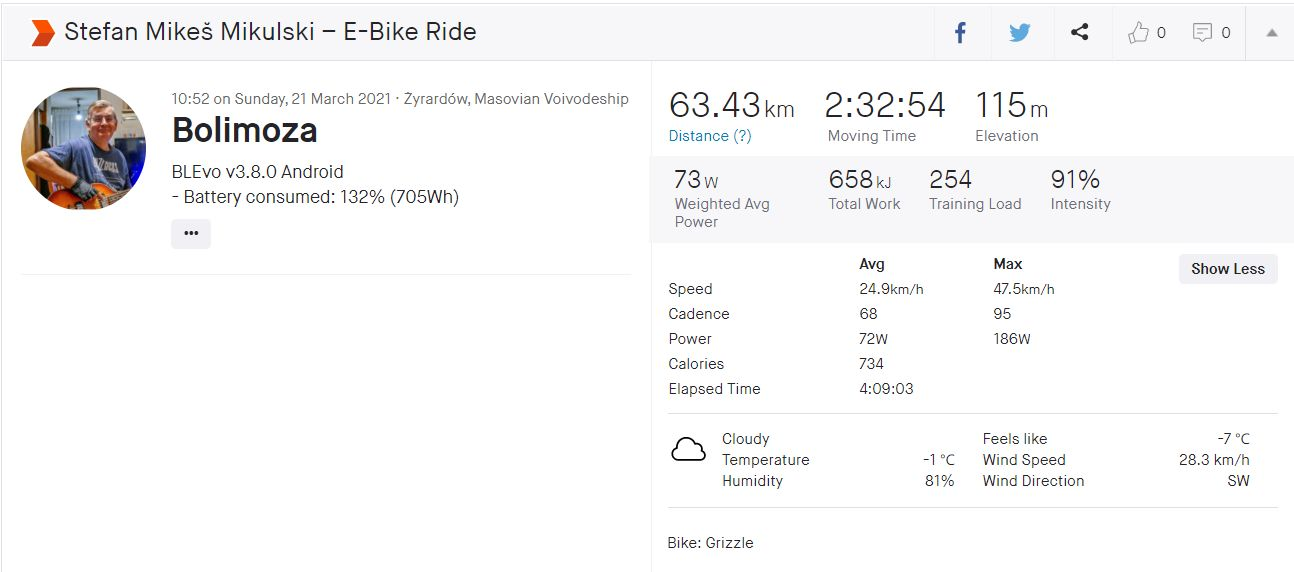Click the athlete profile photo

coord(83,148)
